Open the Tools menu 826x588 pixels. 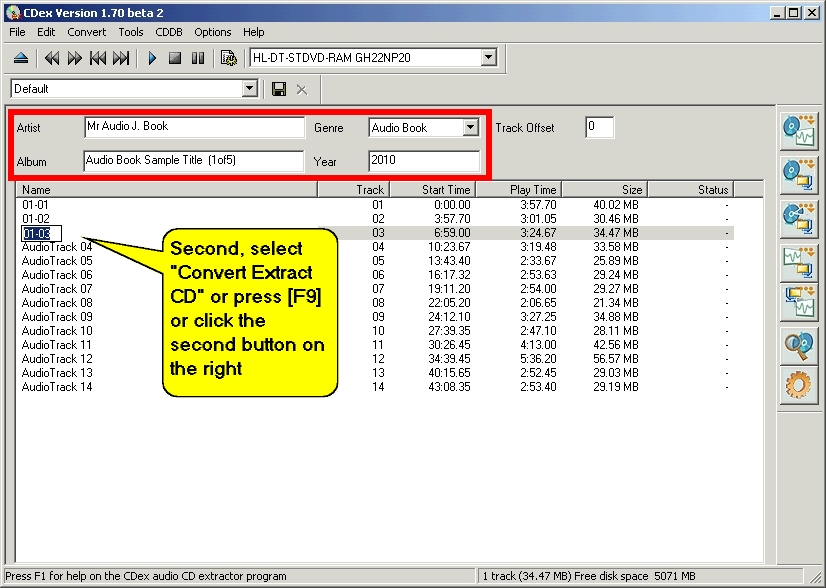131,32
